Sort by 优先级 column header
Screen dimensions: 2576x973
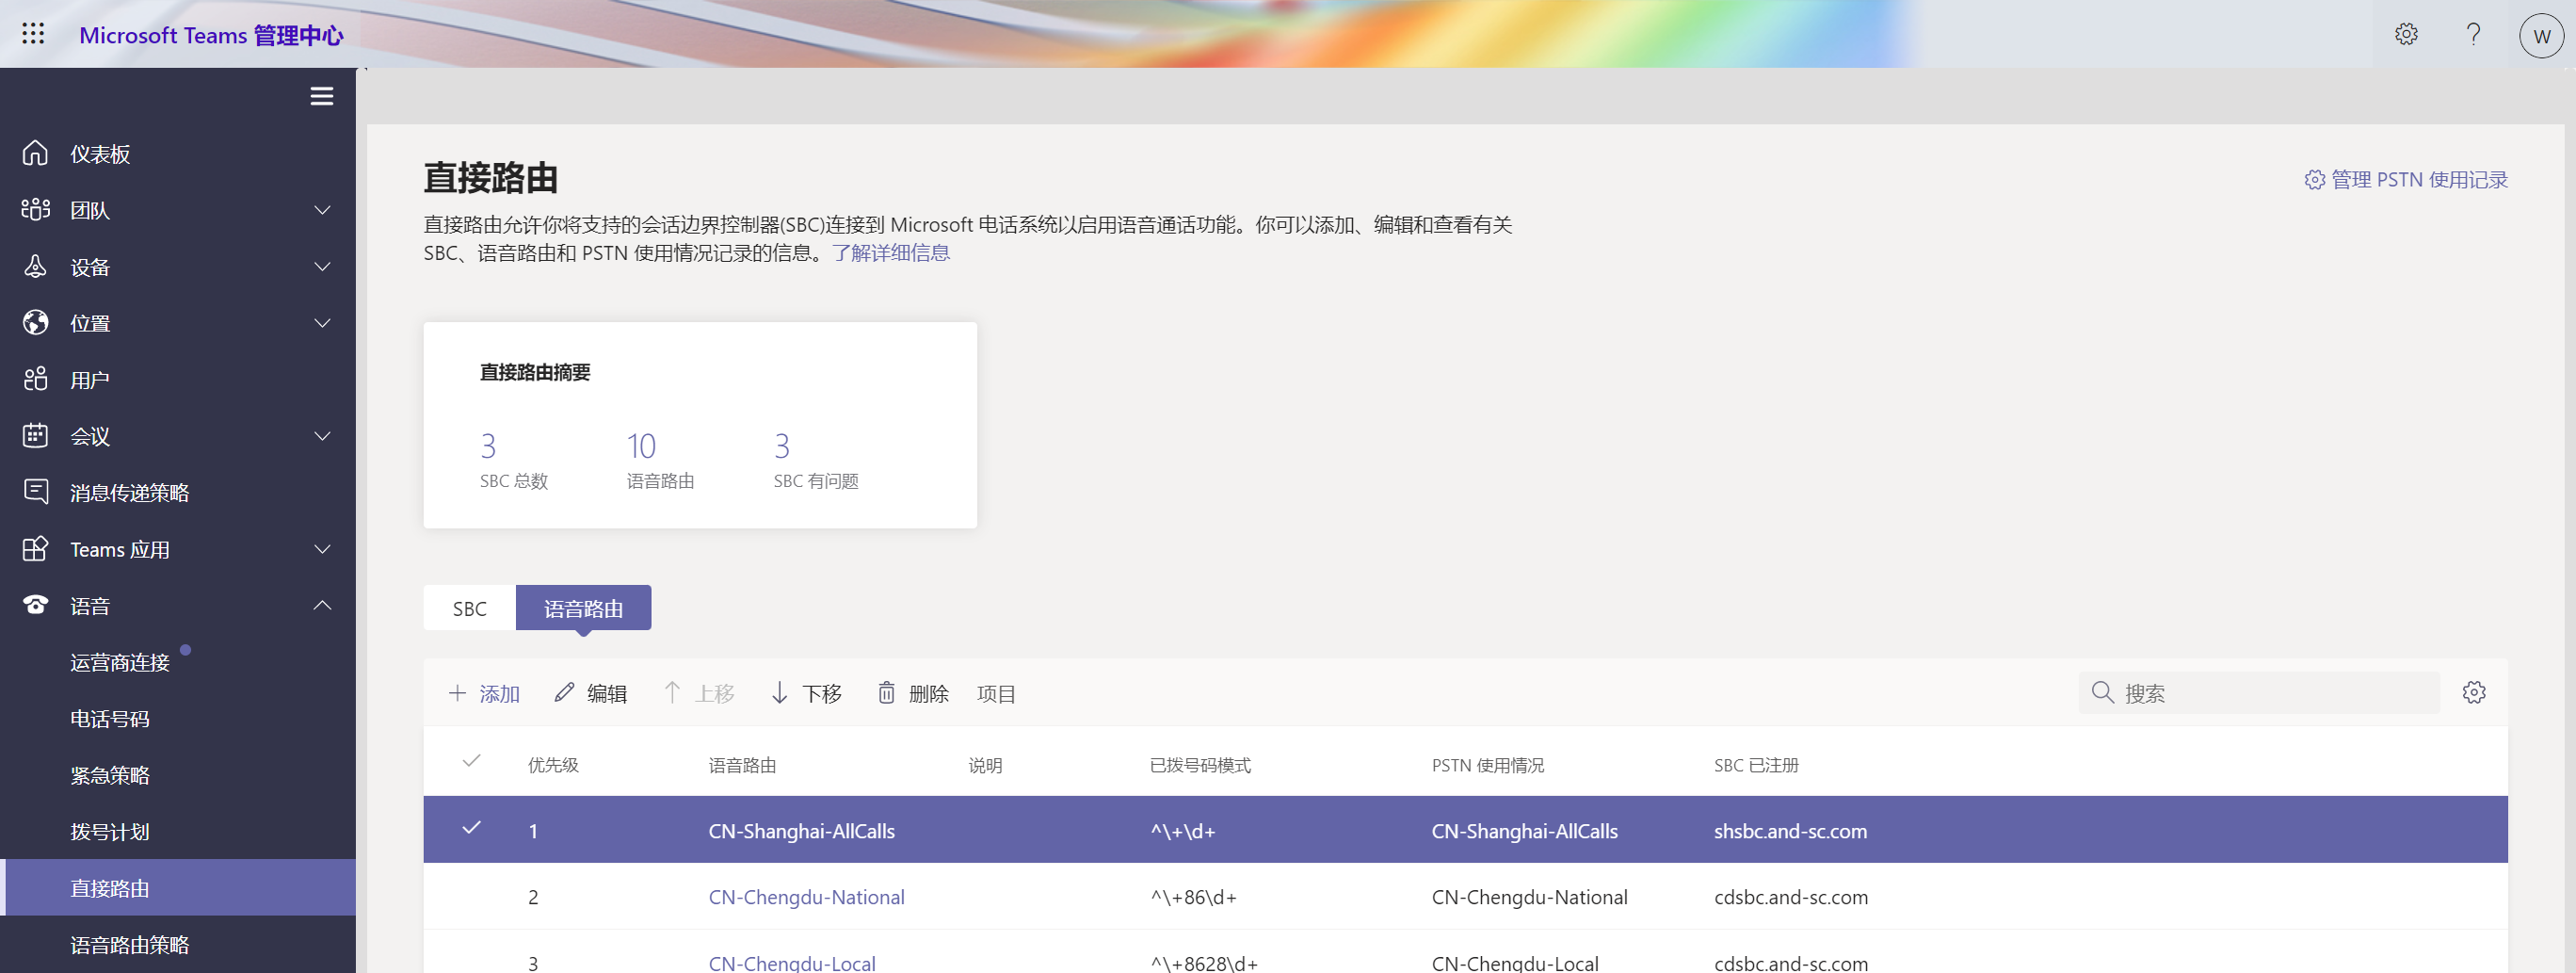(x=553, y=765)
